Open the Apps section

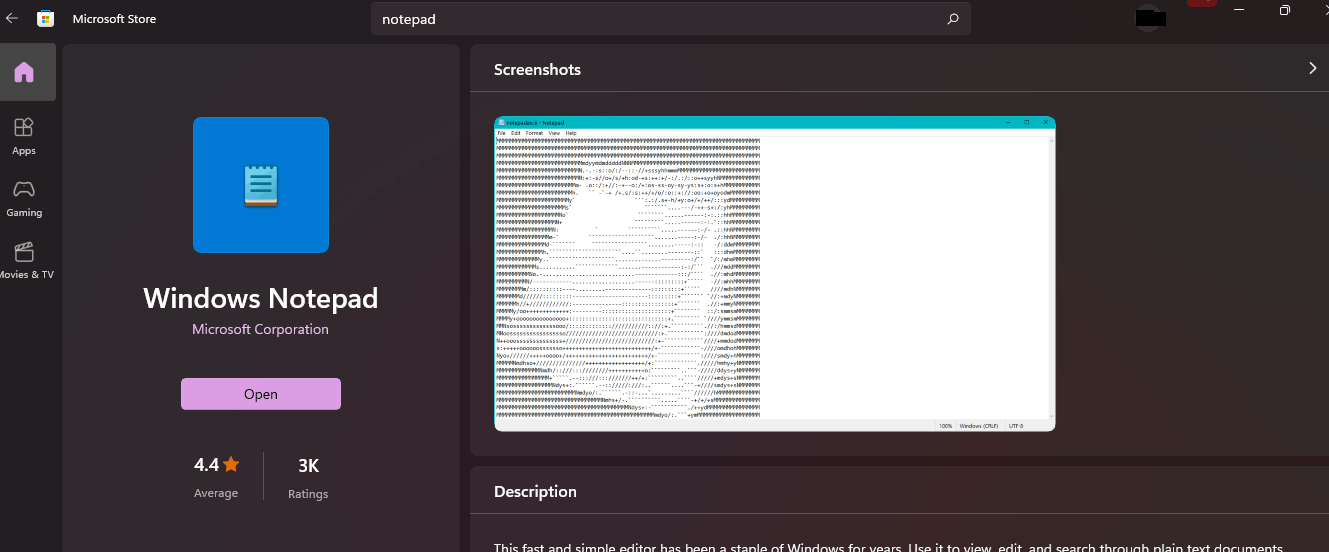tap(24, 136)
